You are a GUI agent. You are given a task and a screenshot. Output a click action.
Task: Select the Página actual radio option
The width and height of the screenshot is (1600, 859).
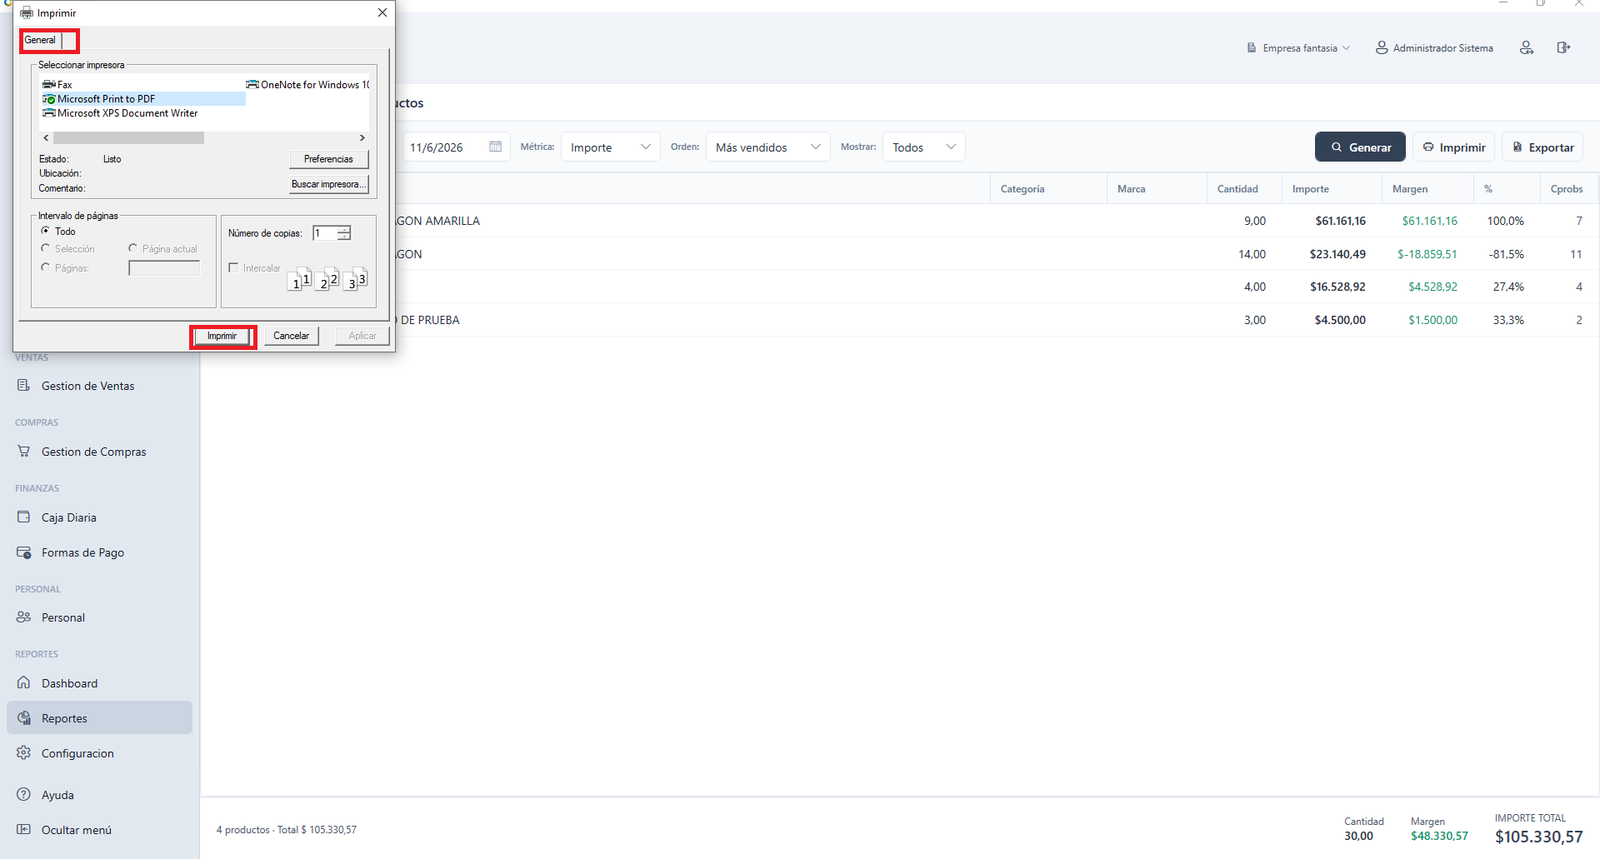pos(132,248)
